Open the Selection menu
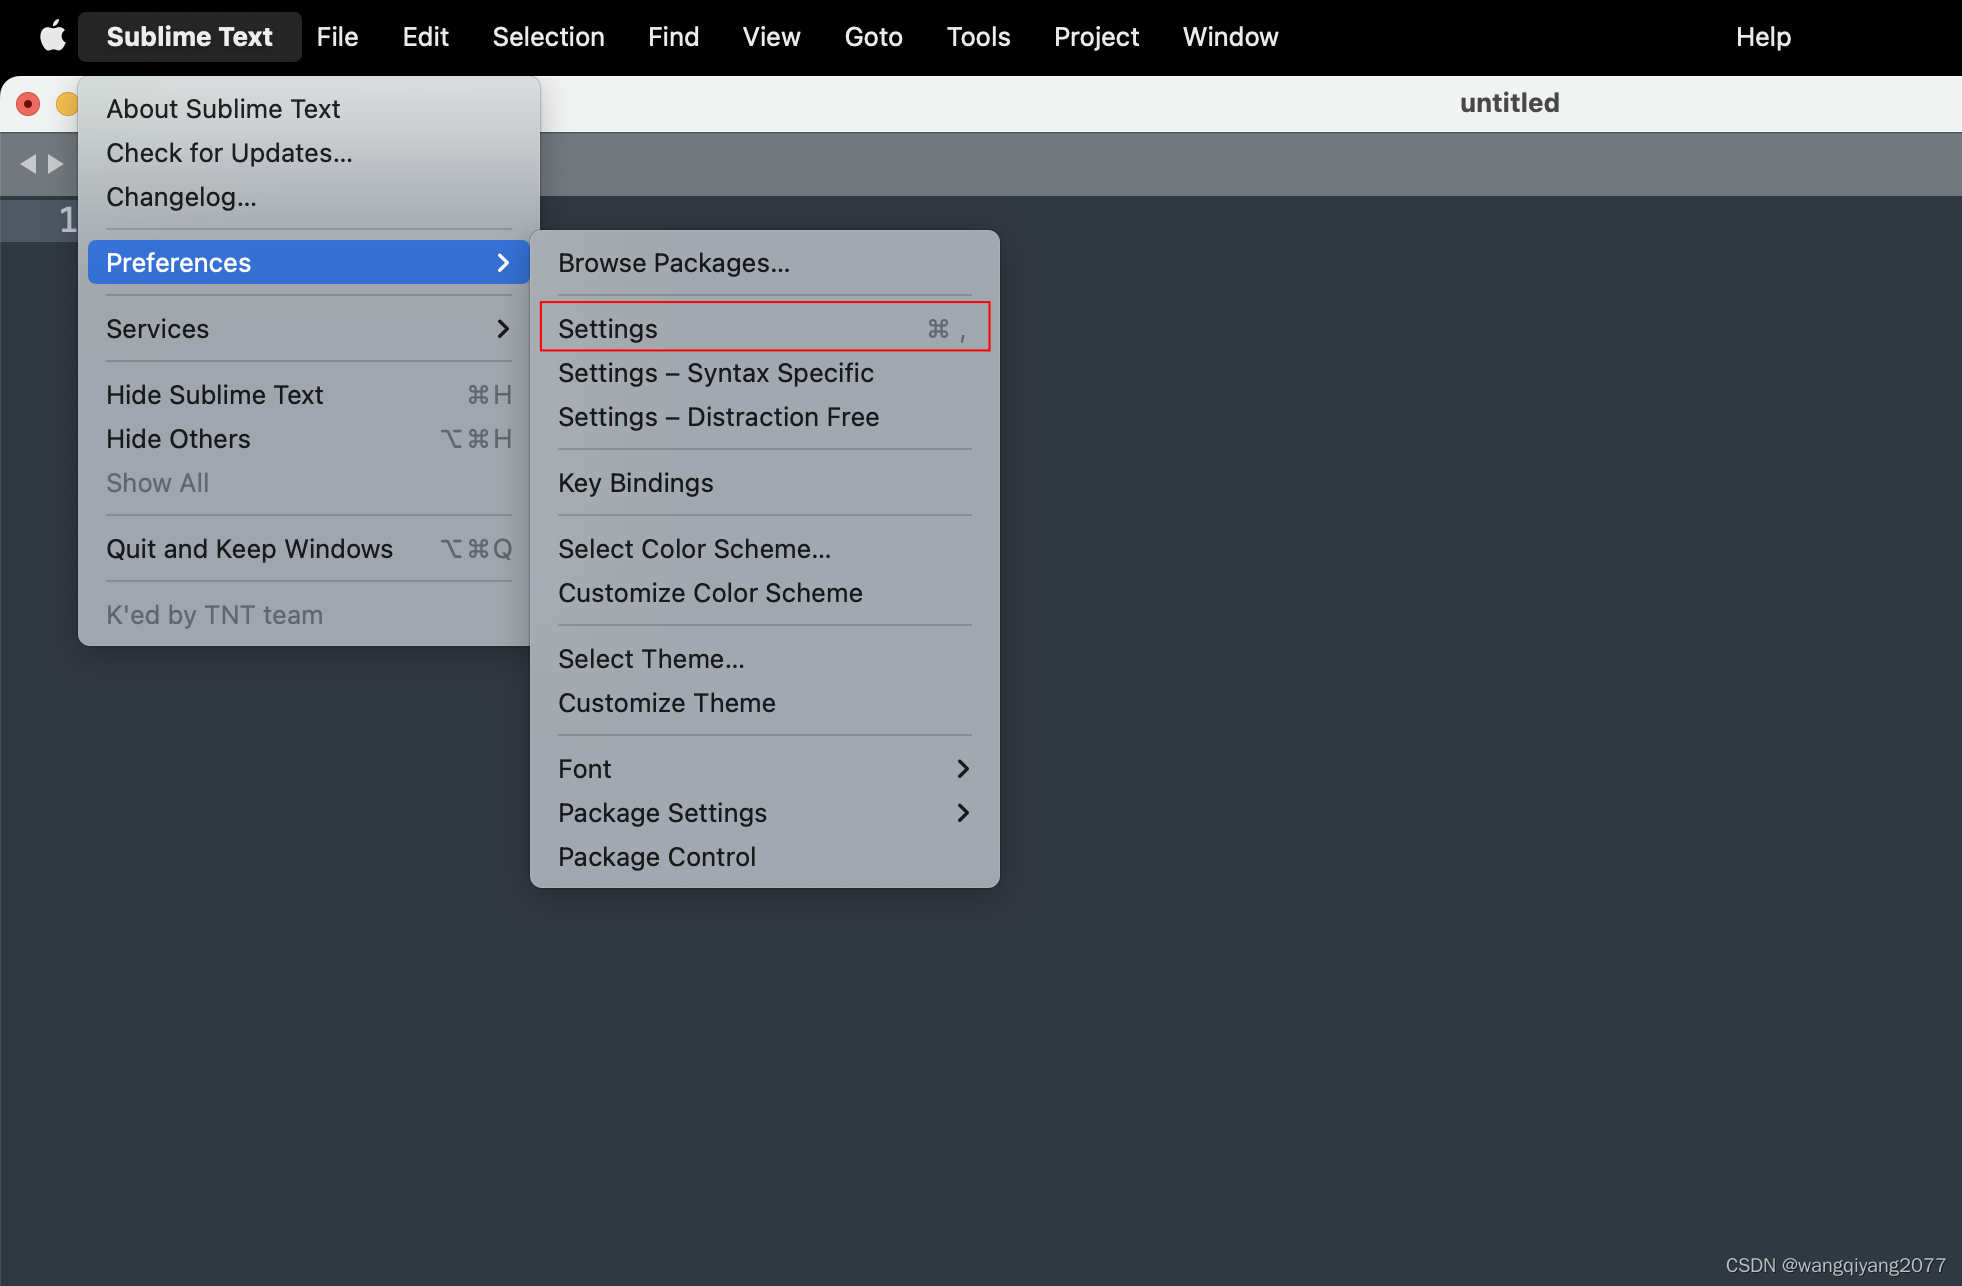Viewport: 1962px width, 1286px height. (548, 37)
